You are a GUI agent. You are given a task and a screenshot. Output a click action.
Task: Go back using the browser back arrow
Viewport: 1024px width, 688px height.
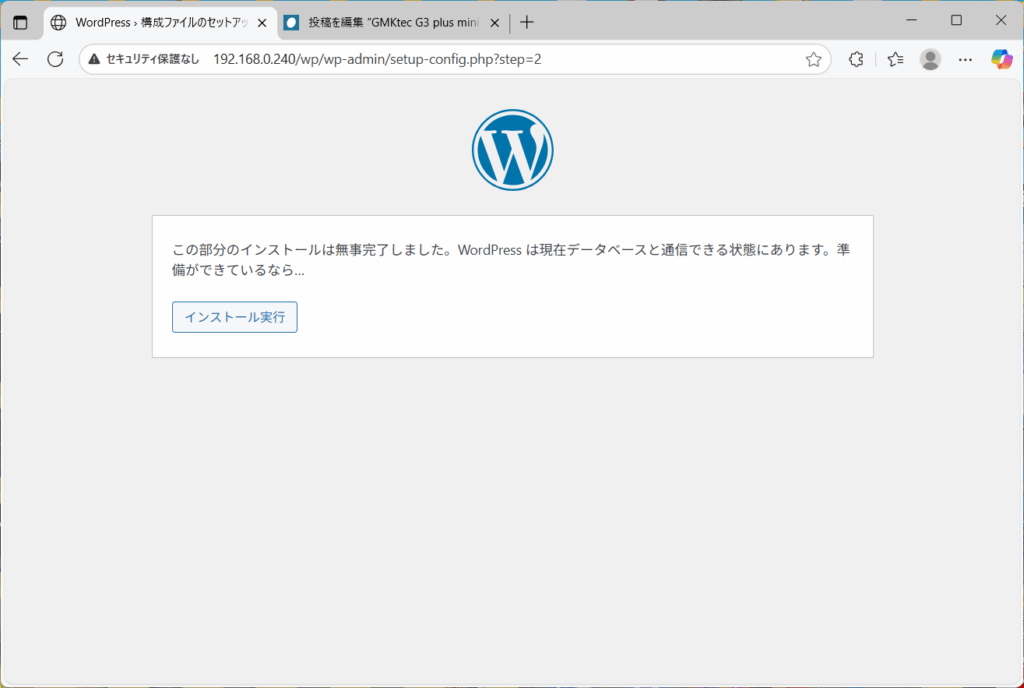[x=20, y=59]
